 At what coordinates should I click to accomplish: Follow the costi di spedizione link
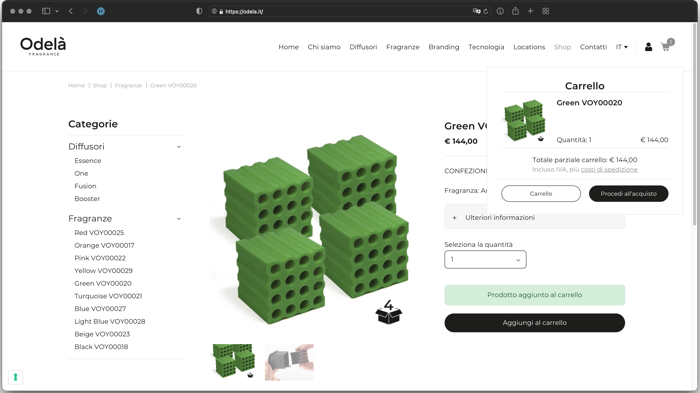coord(609,170)
